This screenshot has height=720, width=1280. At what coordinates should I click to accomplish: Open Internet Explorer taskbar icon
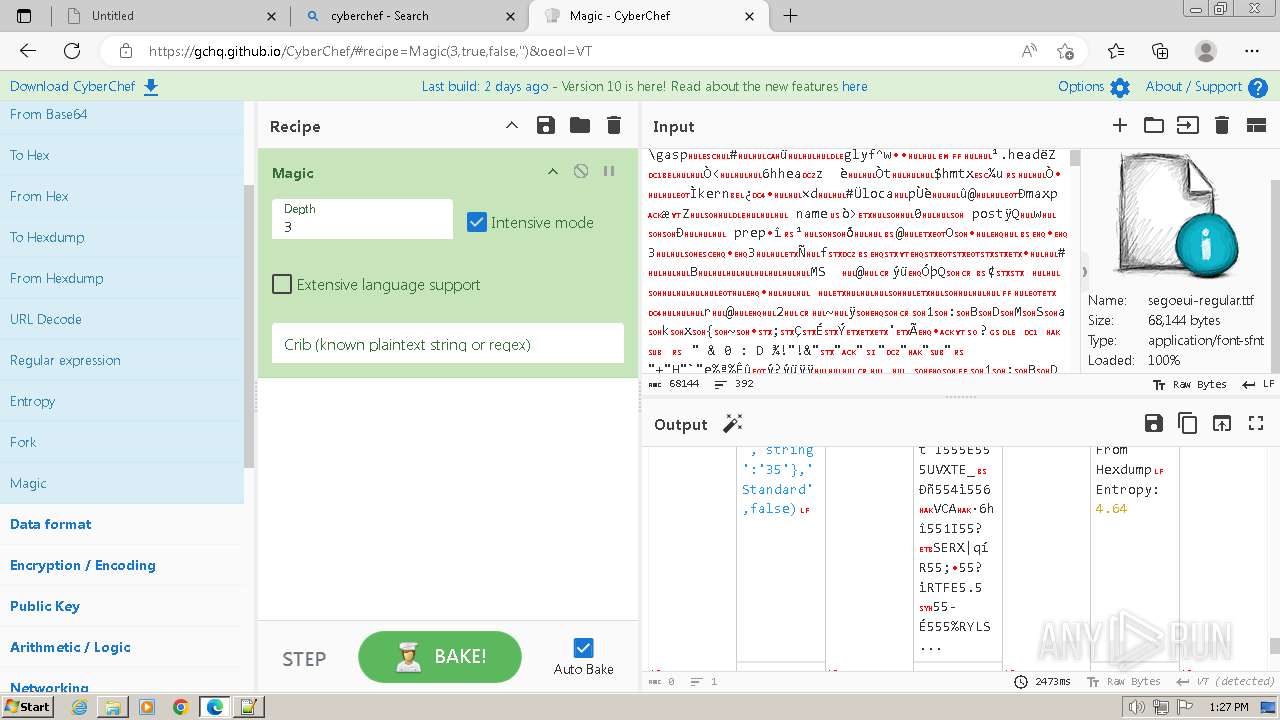79,707
